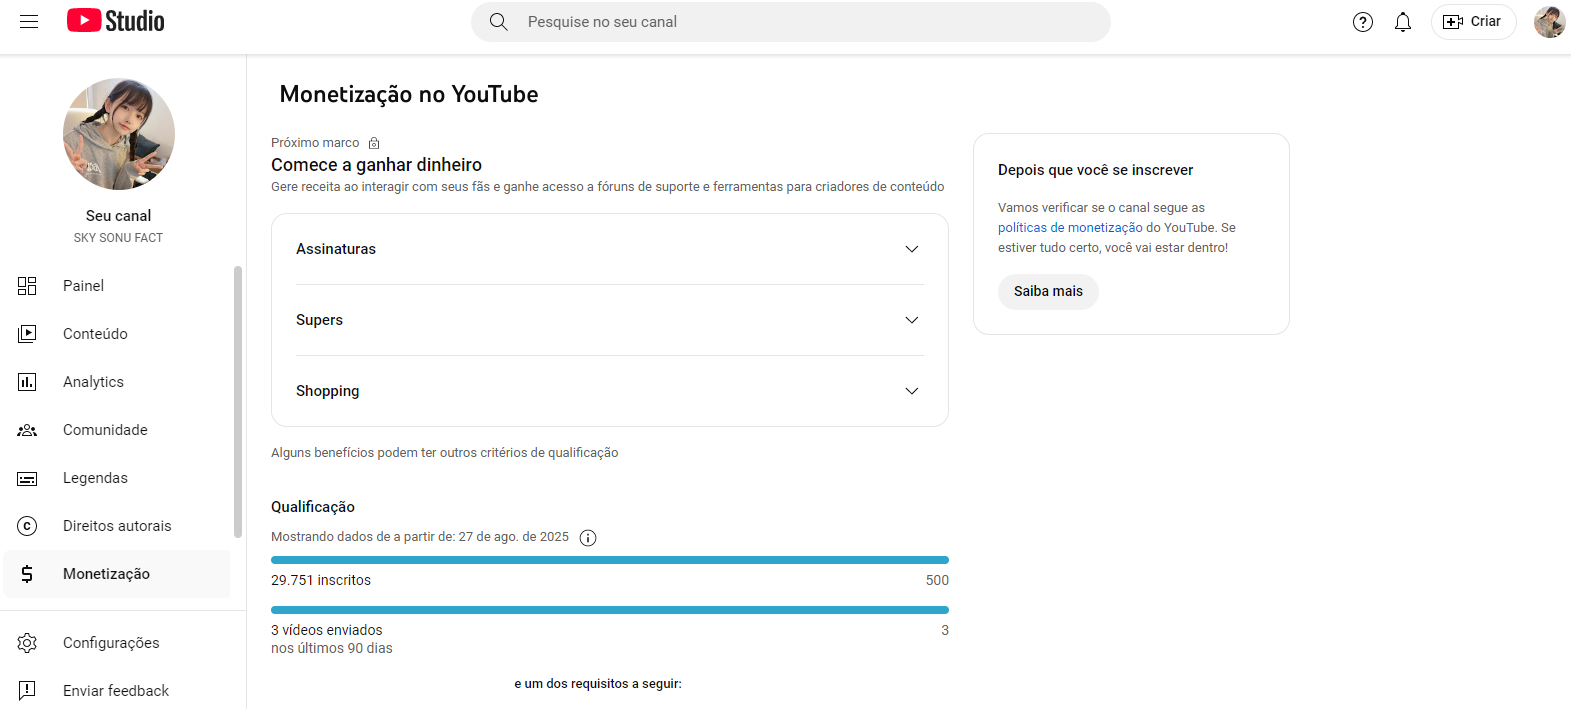The height and width of the screenshot is (709, 1571).
Task: Open Legendas in the sidebar
Action: point(116,478)
